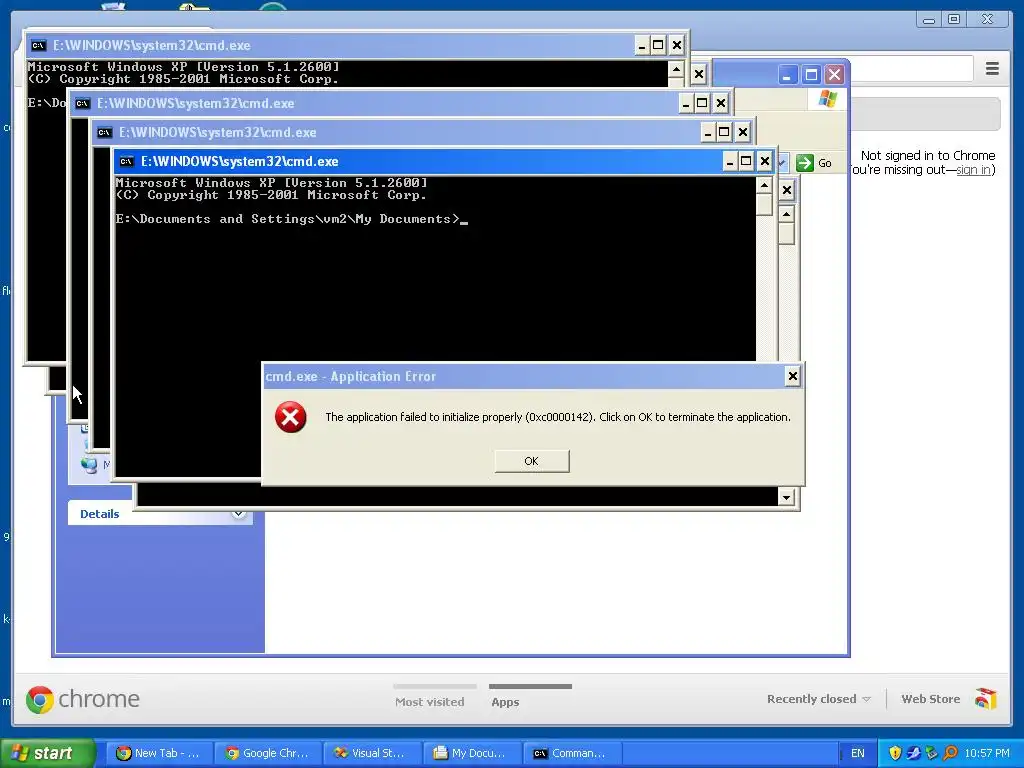This screenshot has width=1024, height=768.
Task: Click the scroll up arrow of the backmost cmd window
Action: 676,69
